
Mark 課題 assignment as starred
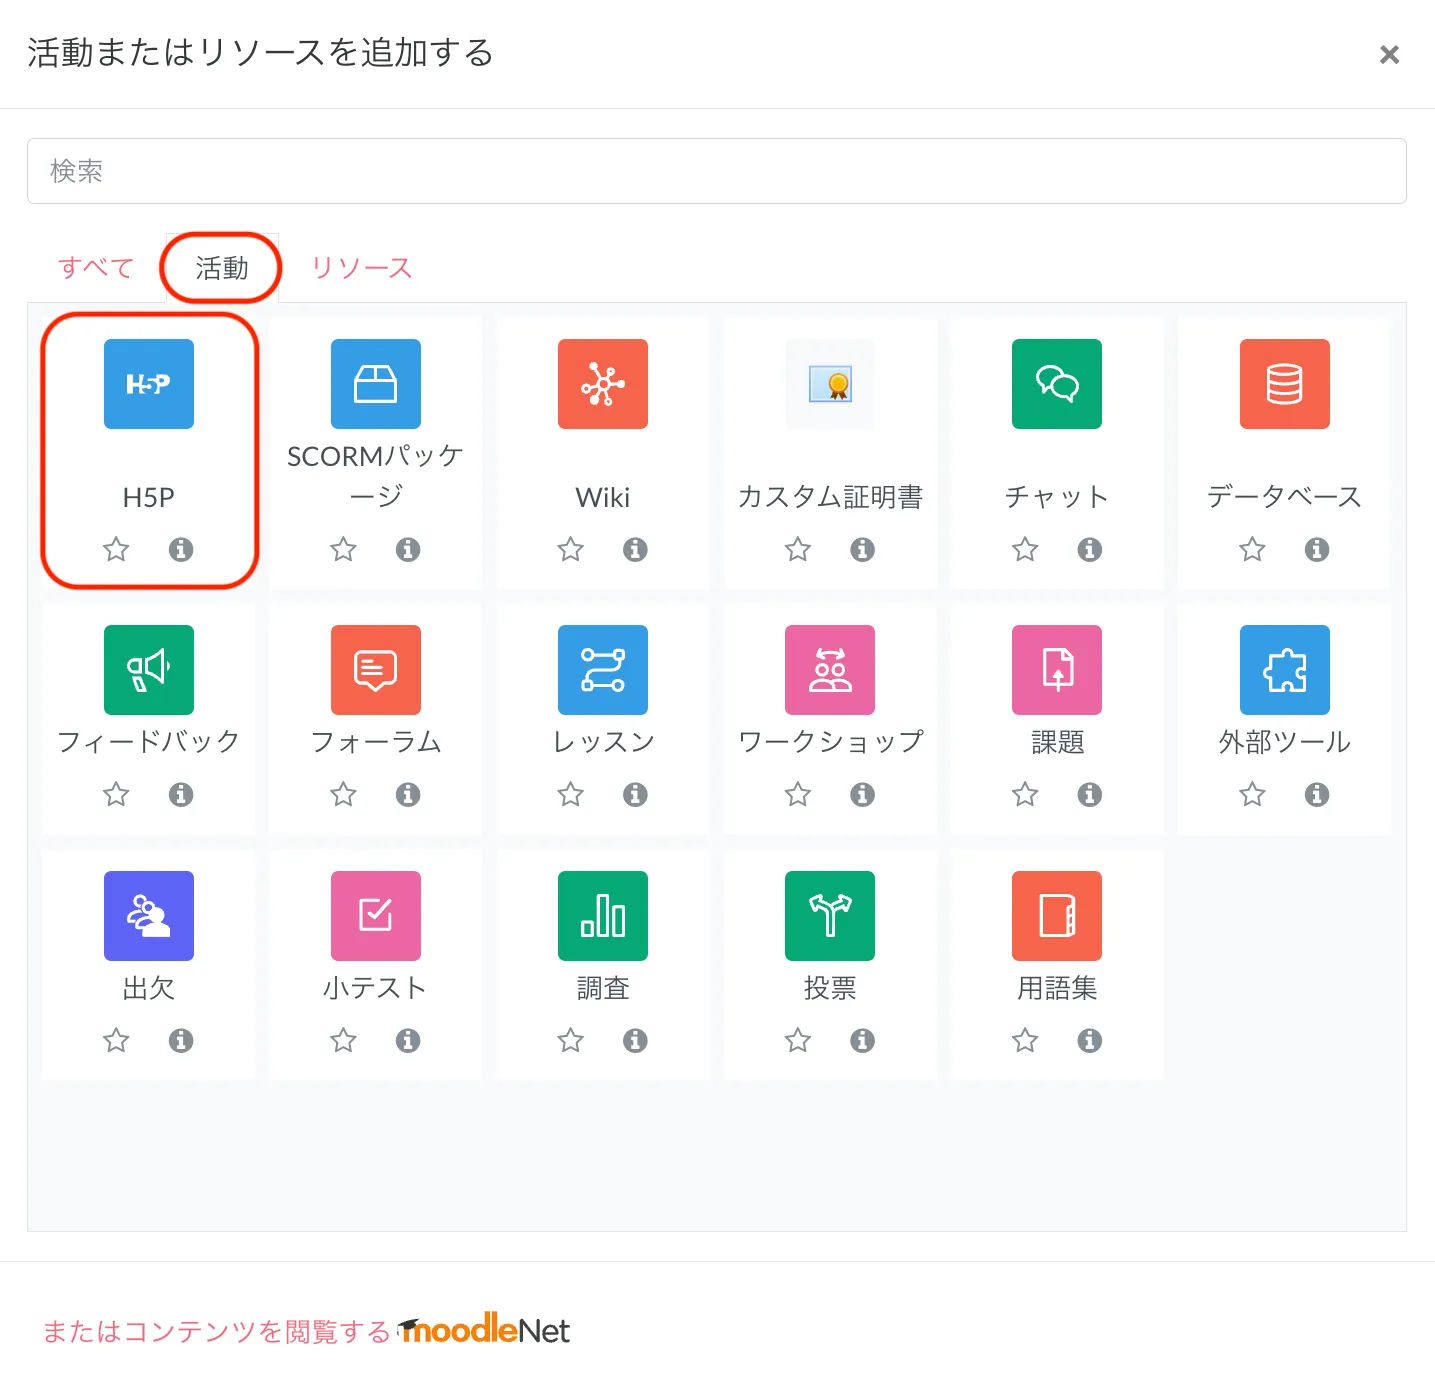pos(1025,795)
